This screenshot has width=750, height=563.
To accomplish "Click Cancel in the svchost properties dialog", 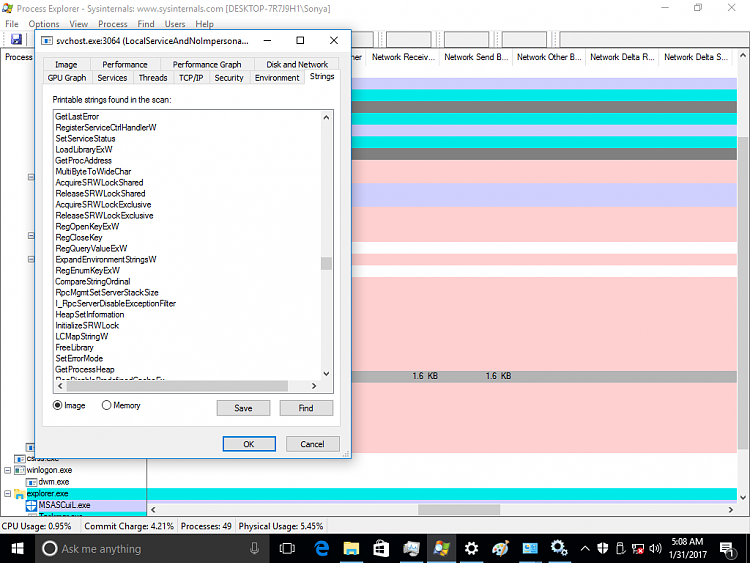I will tap(313, 444).
